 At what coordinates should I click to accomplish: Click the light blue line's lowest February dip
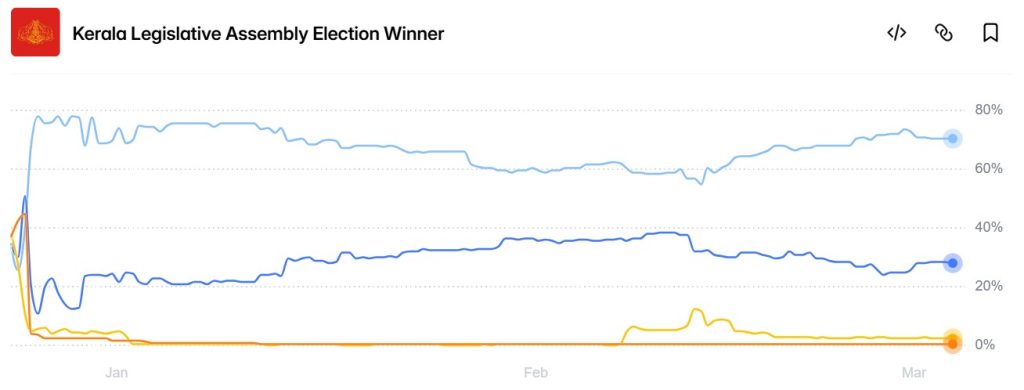click(701, 184)
